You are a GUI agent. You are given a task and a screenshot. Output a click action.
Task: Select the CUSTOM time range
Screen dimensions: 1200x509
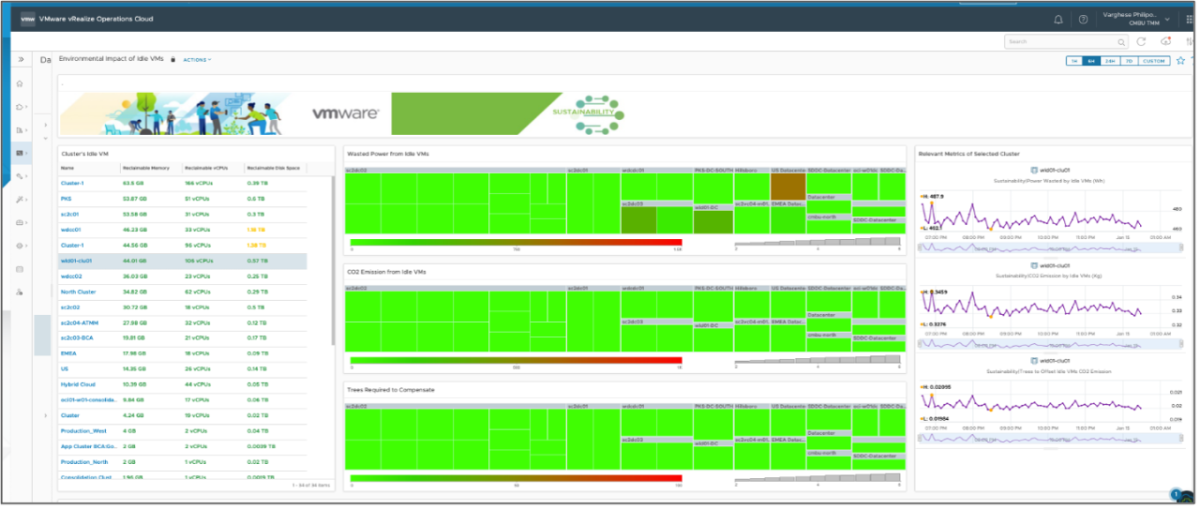[1154, 61]
